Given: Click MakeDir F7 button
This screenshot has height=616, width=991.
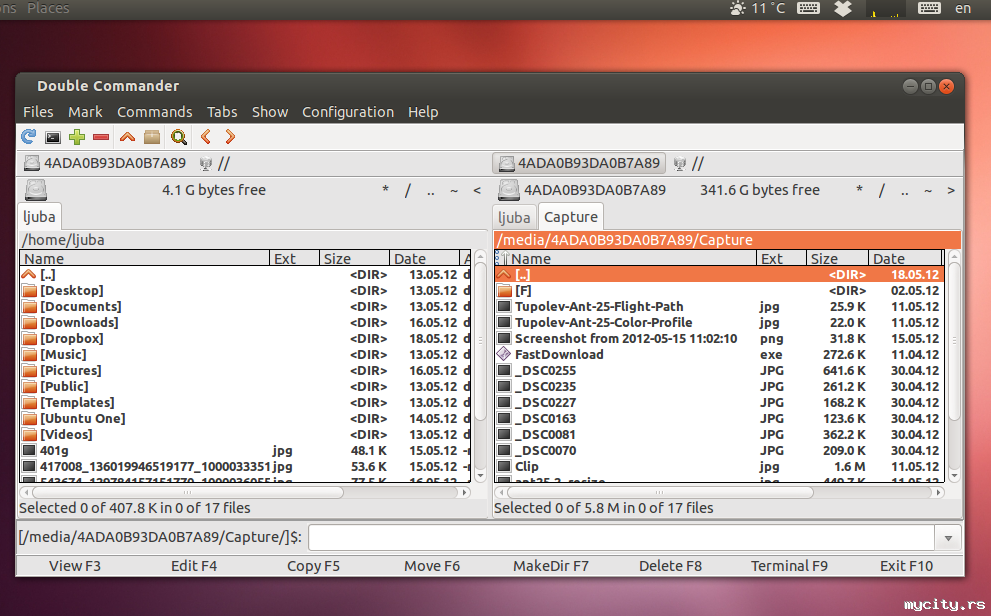Looking at the screenshot, I should [x=550, y=565].
